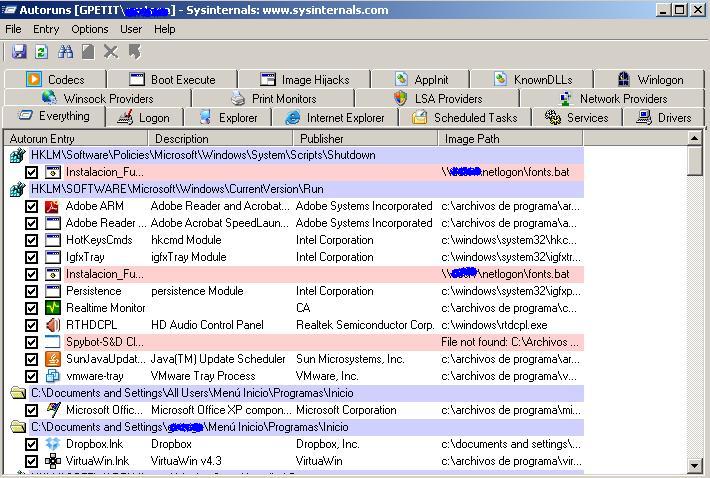Viewport: 710px width, 478px height.
Task: Click the HotKeysCmds window icon
Action: 53,240
